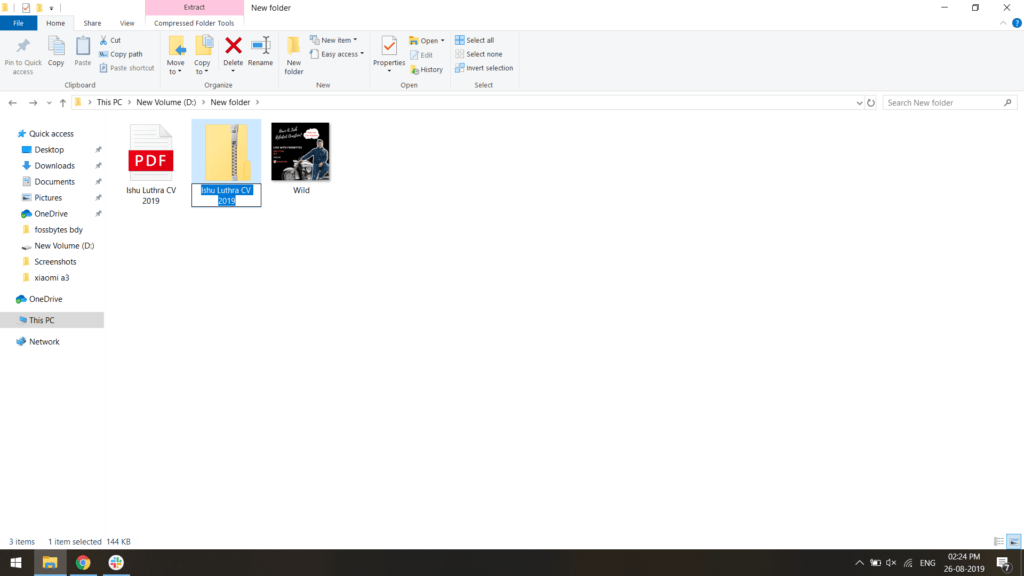Open Screenshots folder in sidebar
The image size is (1024, 576).
point(55,262)
